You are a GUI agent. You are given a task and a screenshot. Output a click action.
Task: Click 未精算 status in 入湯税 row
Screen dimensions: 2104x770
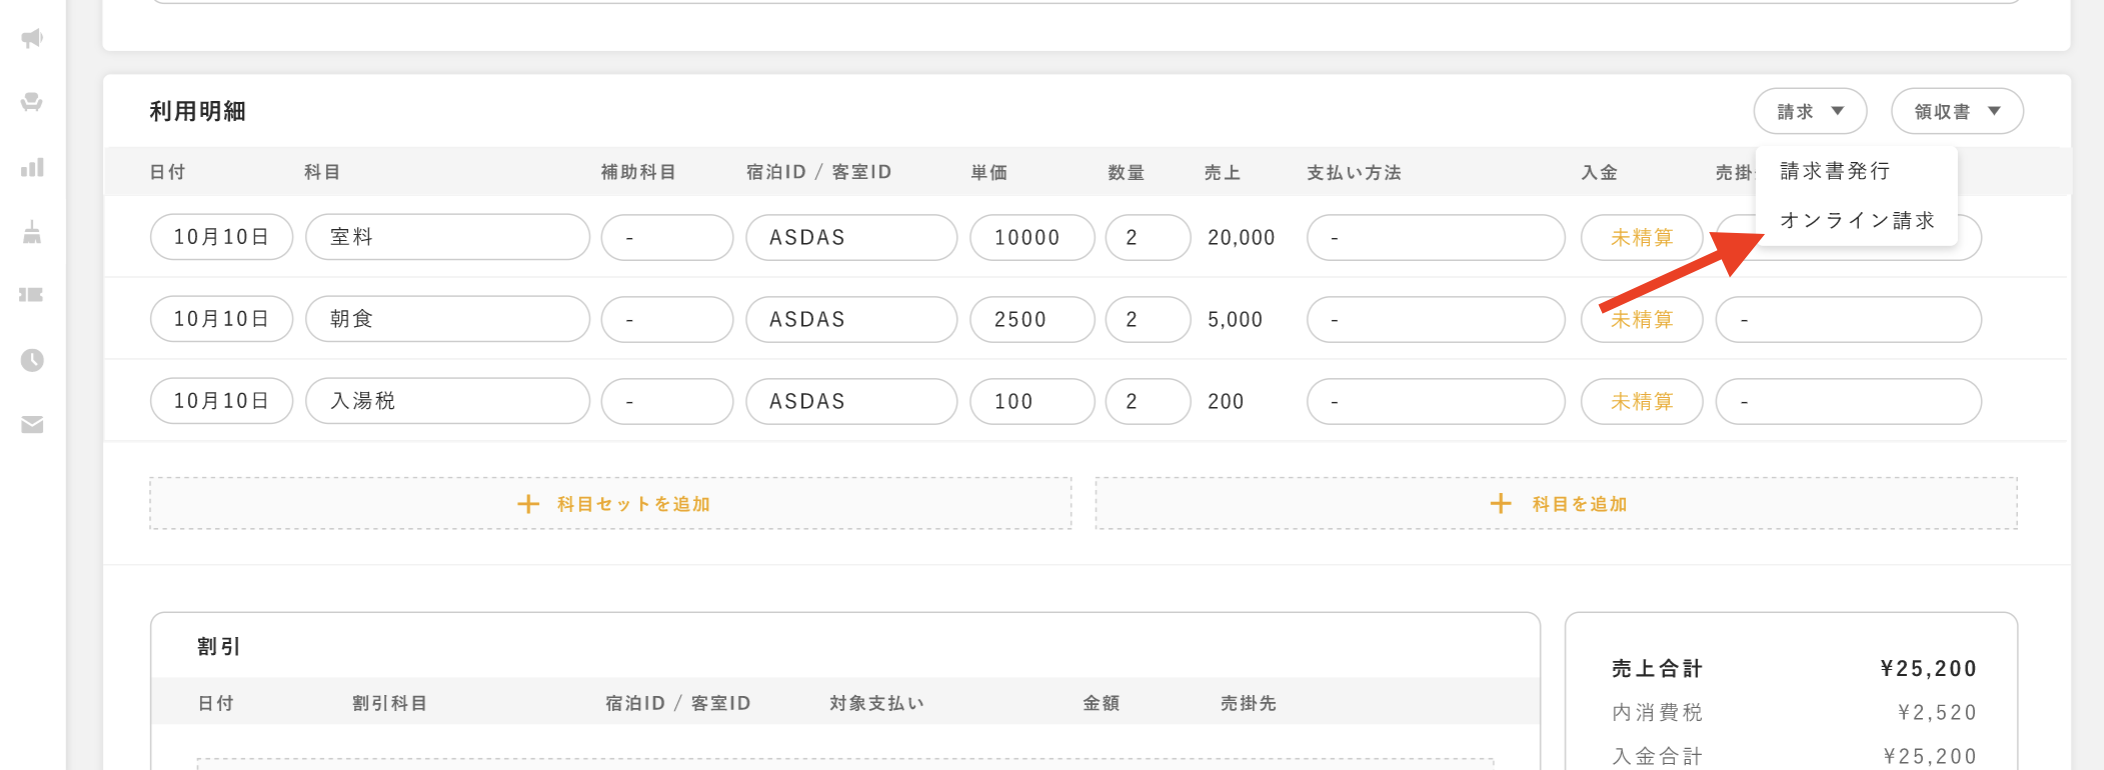[x=1642, y=402]
